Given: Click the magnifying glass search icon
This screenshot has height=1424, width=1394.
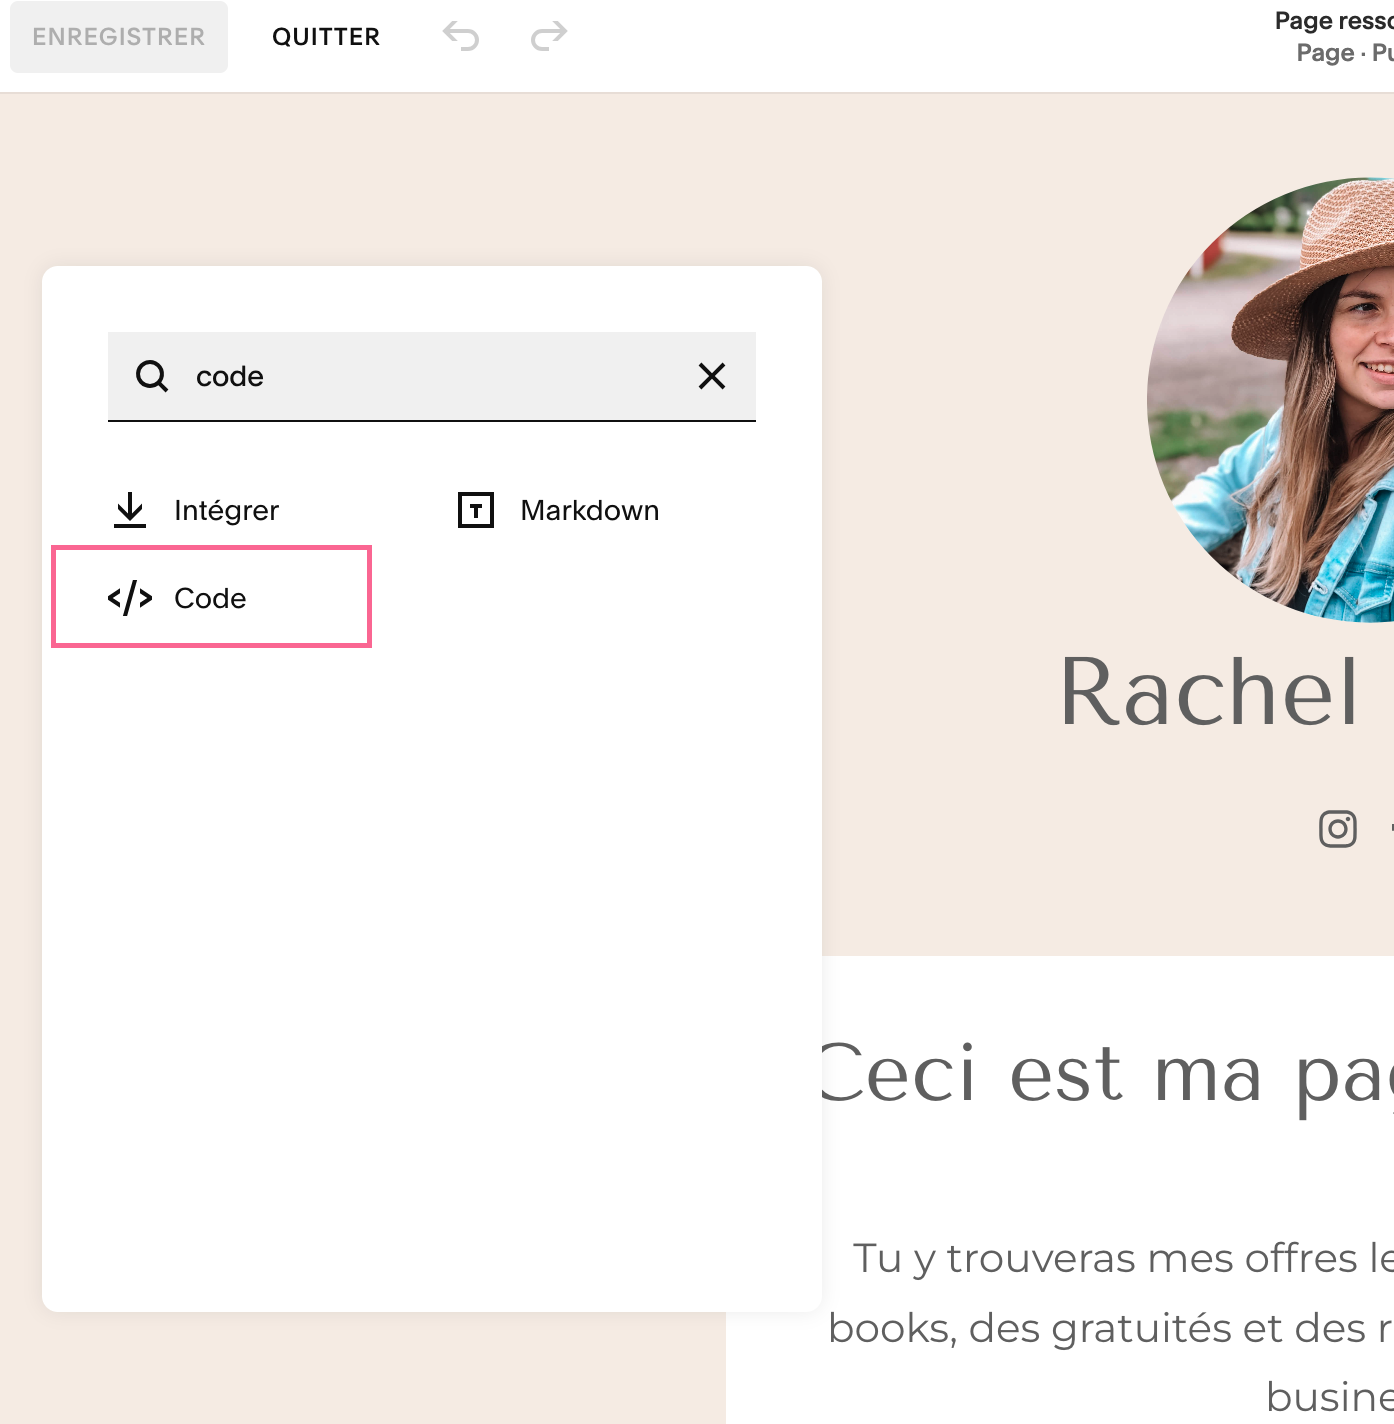Looking at the screenshot, I should point(152,376).
